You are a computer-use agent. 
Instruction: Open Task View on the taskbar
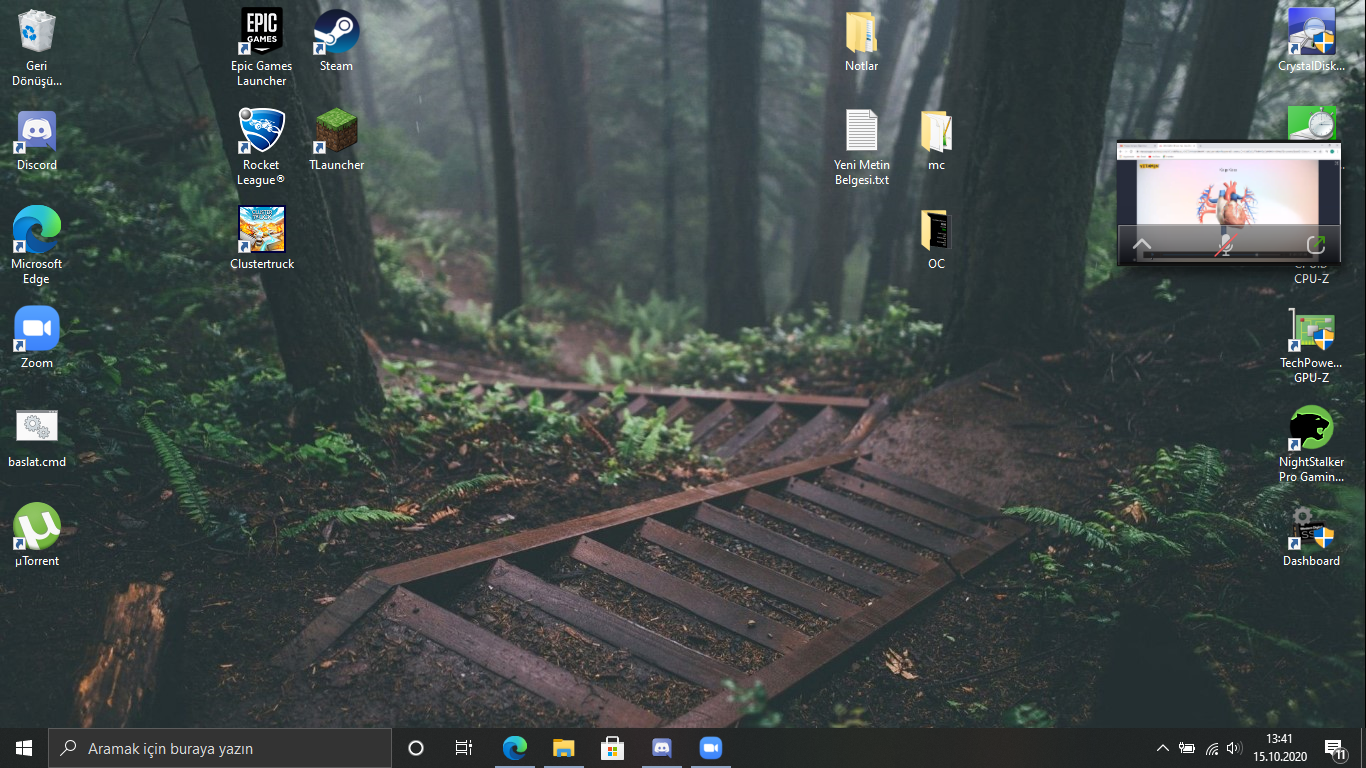pos(464,748)
